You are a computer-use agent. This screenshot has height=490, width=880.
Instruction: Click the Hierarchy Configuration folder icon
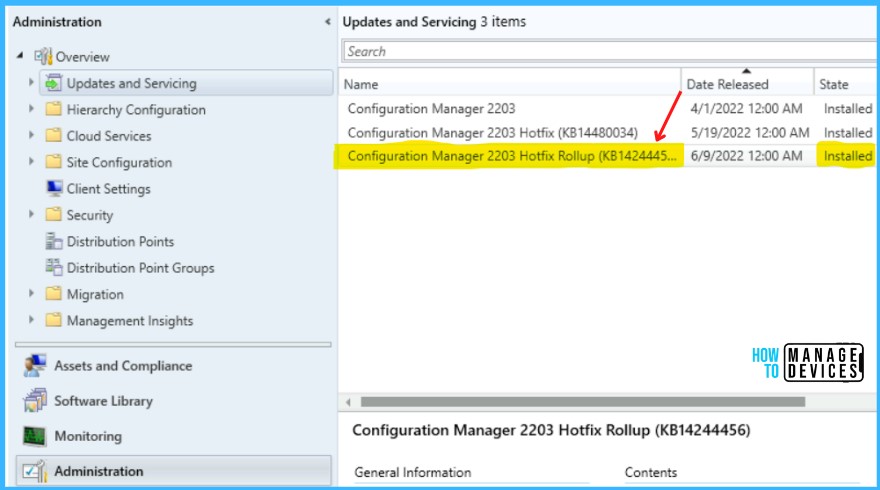click(53, 109)
